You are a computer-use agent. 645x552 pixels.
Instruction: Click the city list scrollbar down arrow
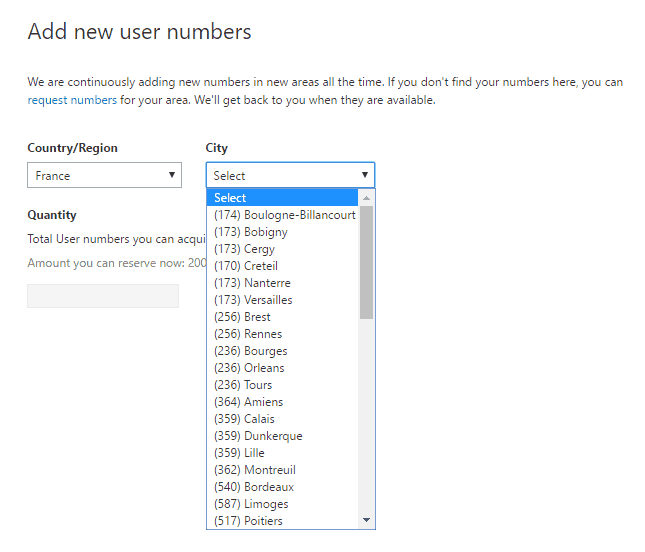366,520
